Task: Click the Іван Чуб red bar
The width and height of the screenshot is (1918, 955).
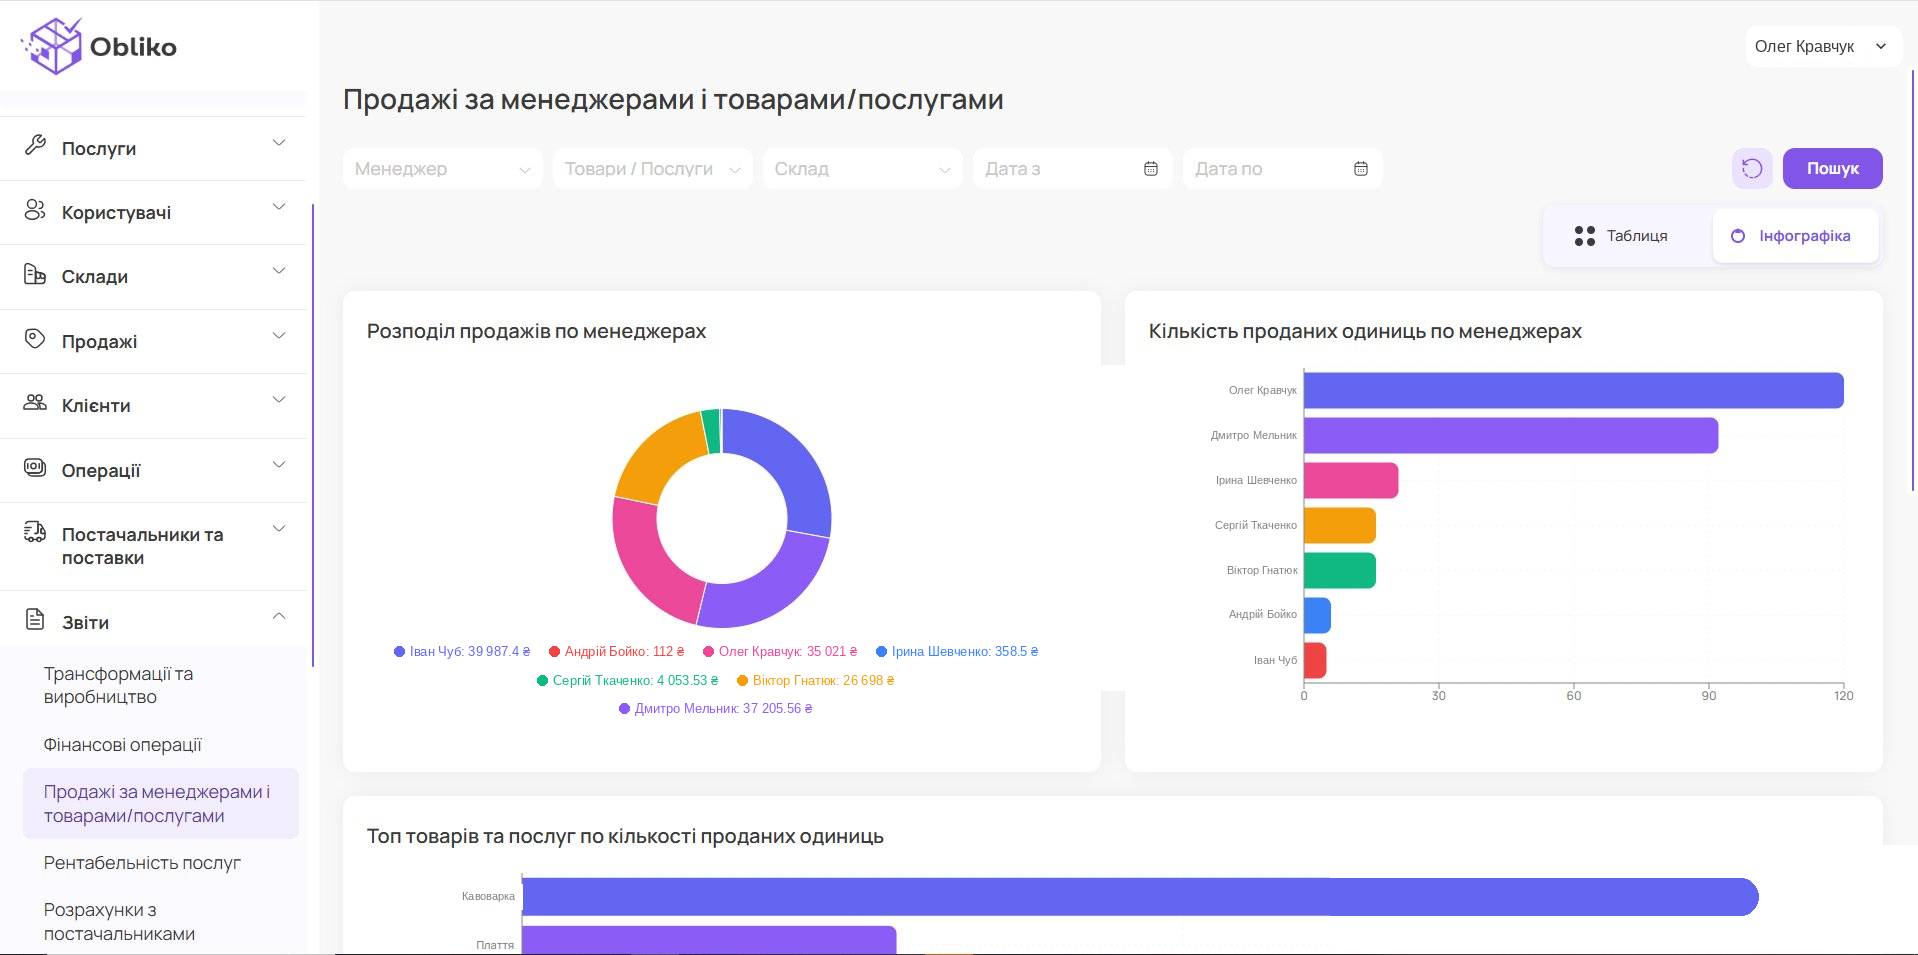Action: (x=1315, y=660)
